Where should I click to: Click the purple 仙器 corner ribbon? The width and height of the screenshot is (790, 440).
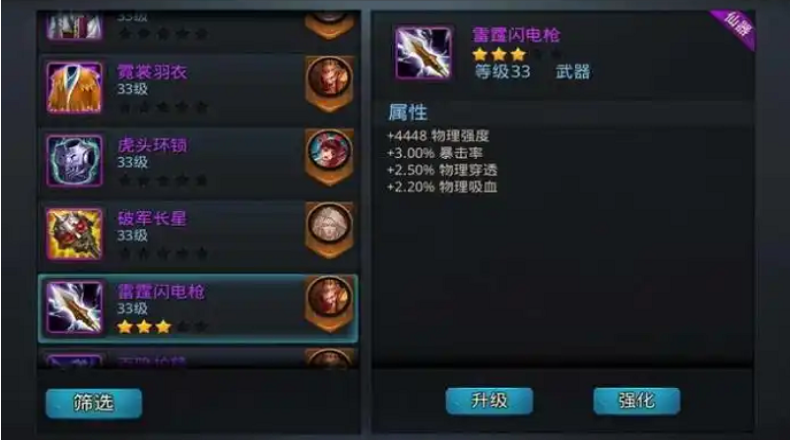click(737, 27)
